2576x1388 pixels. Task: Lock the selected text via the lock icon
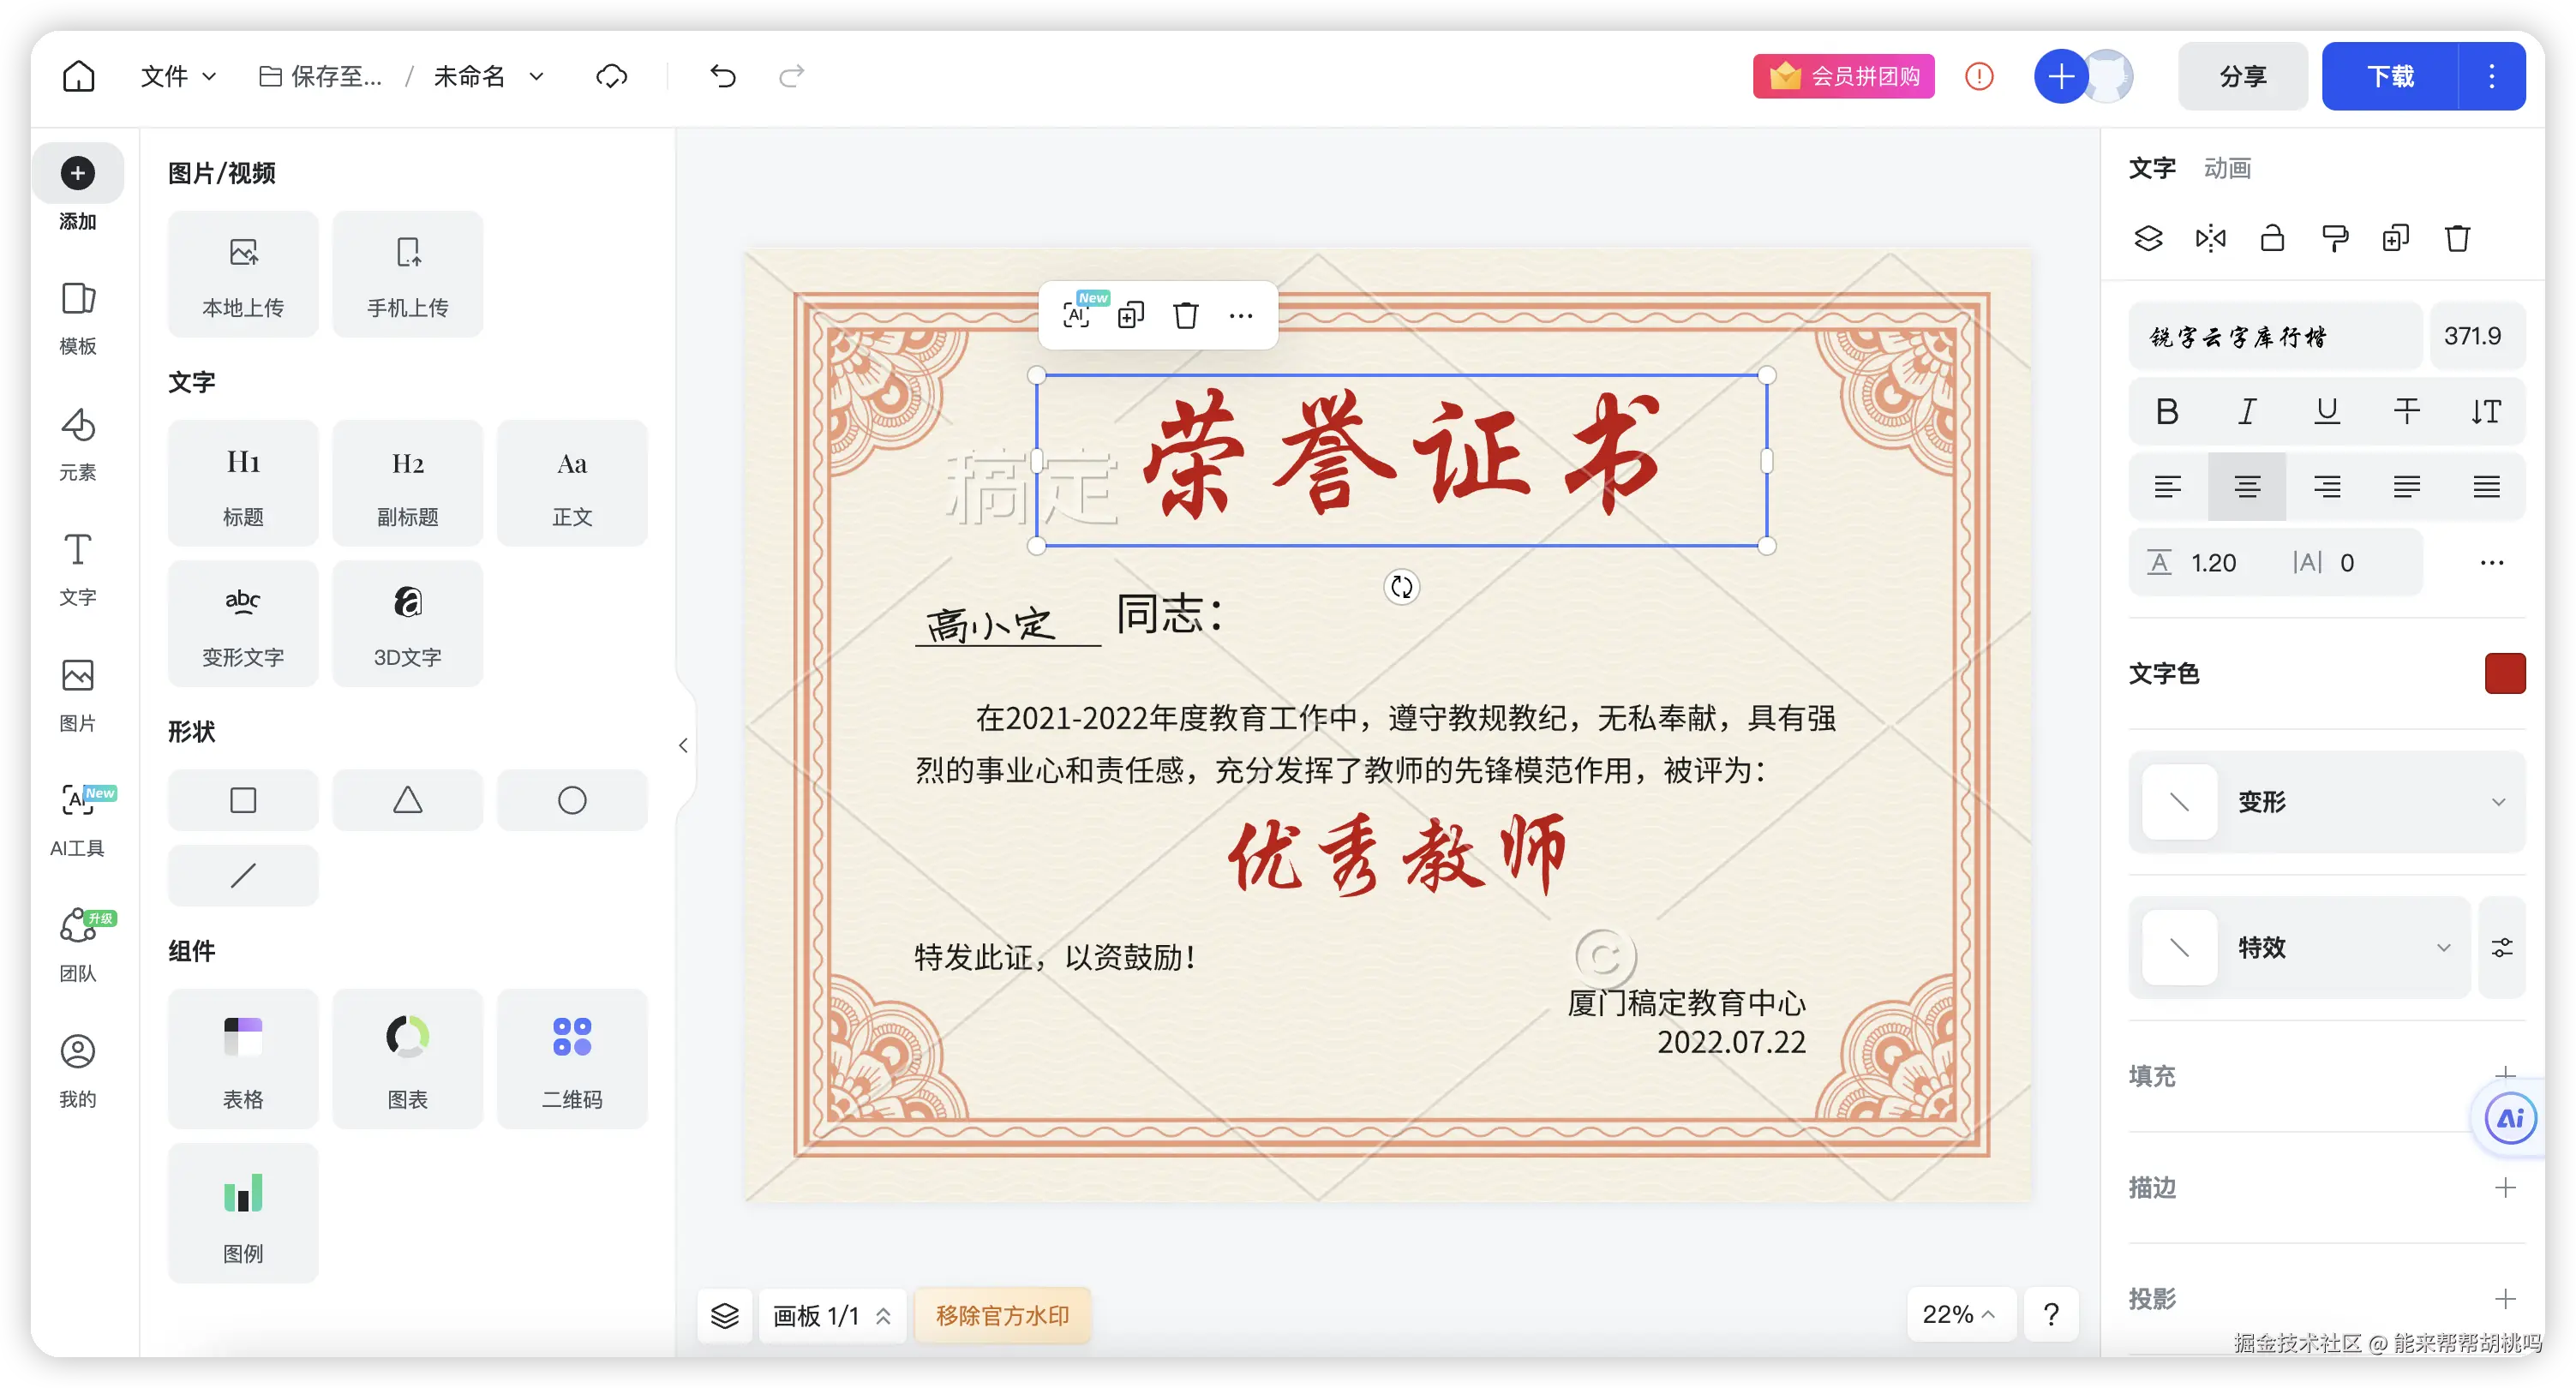2272,238
